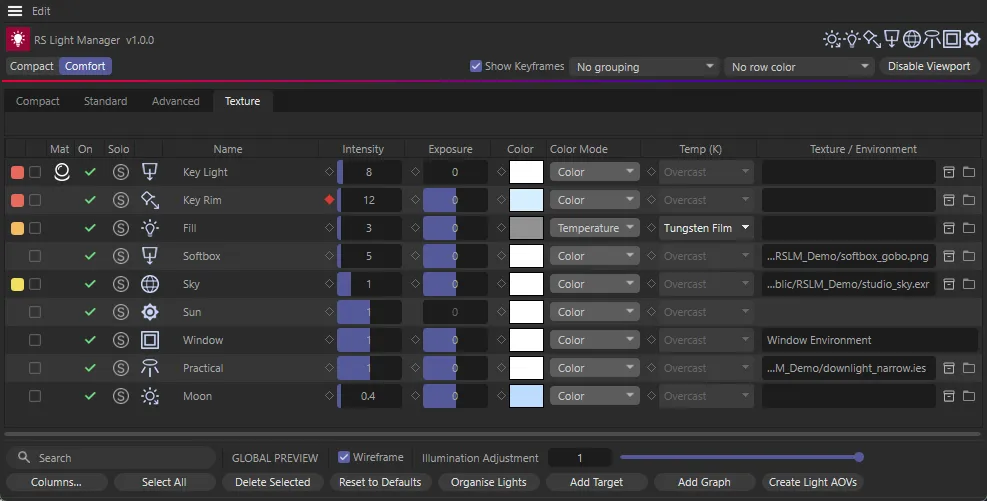Add a dome light globe icon in toolbar
The image size is (987, 501).
point(911,40)
